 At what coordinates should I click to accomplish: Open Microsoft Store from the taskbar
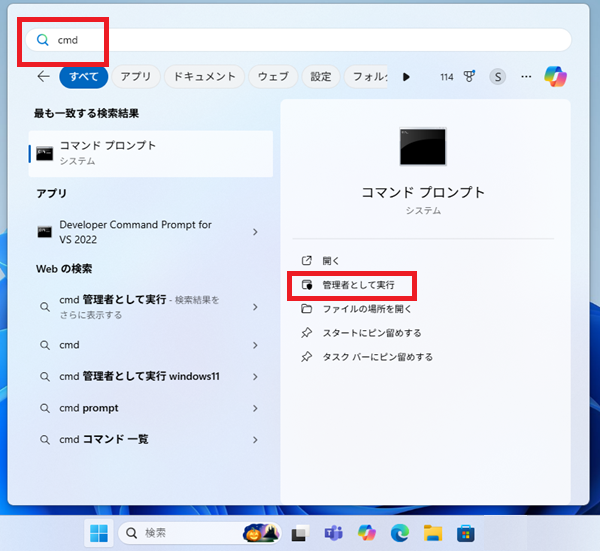click(x=466, y=533)
